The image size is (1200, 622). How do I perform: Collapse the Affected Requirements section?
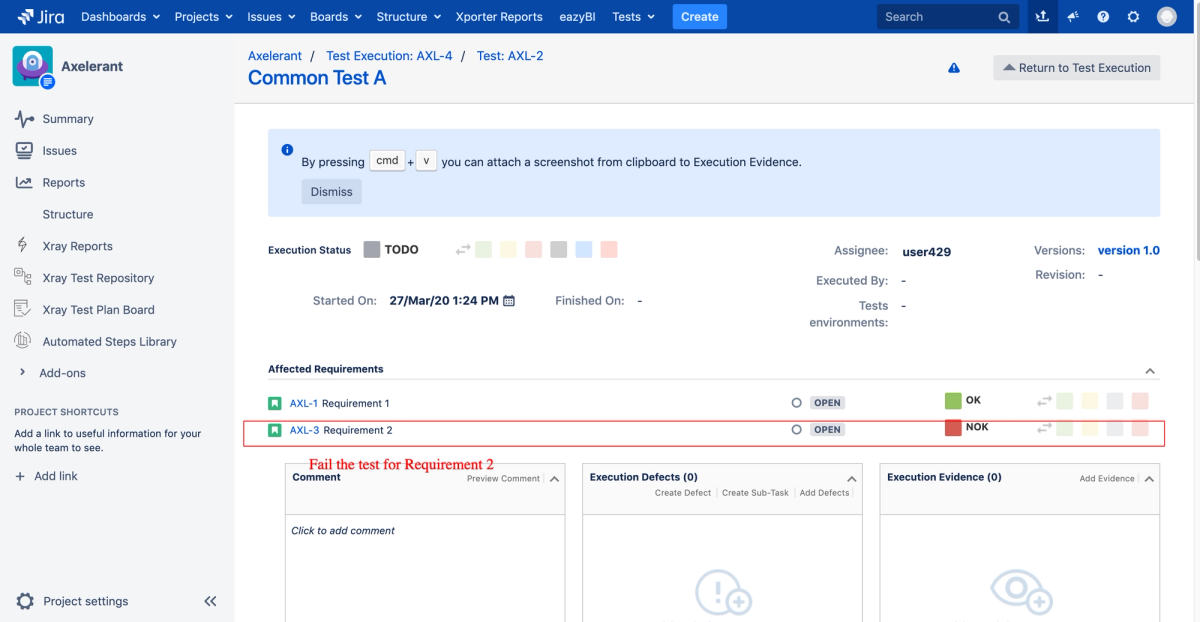[1150, 371]
